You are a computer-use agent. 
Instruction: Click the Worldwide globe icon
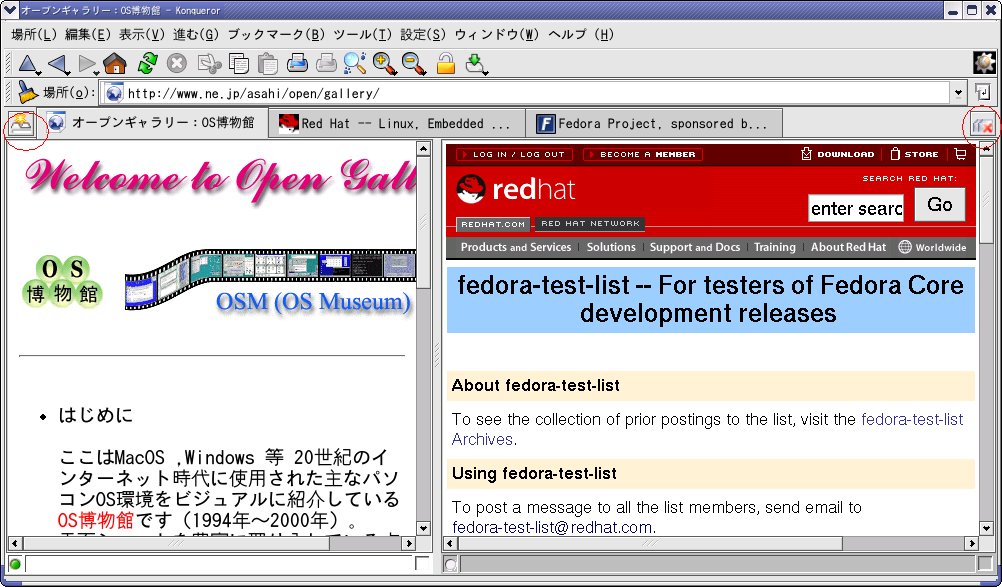click(905, 247)
